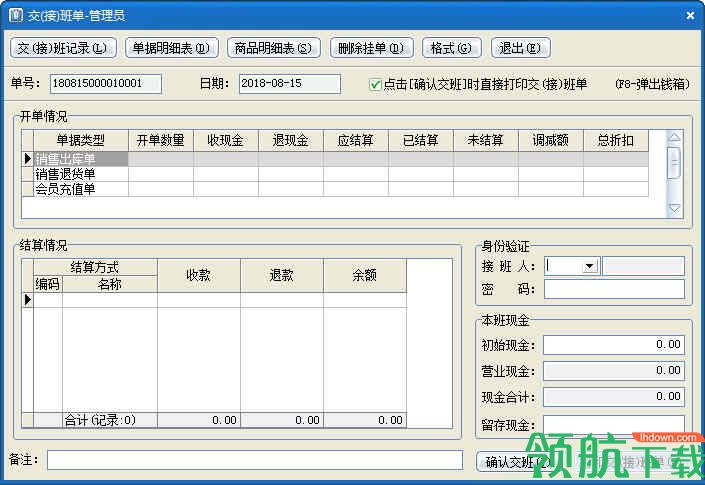
Task: Click the 退现金 column header
Action: point(291,140)
